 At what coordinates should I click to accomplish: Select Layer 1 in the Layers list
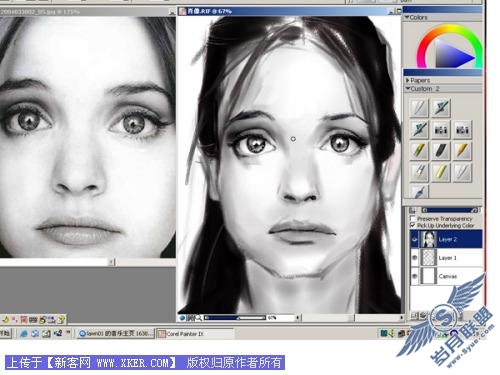coord(447,258)
